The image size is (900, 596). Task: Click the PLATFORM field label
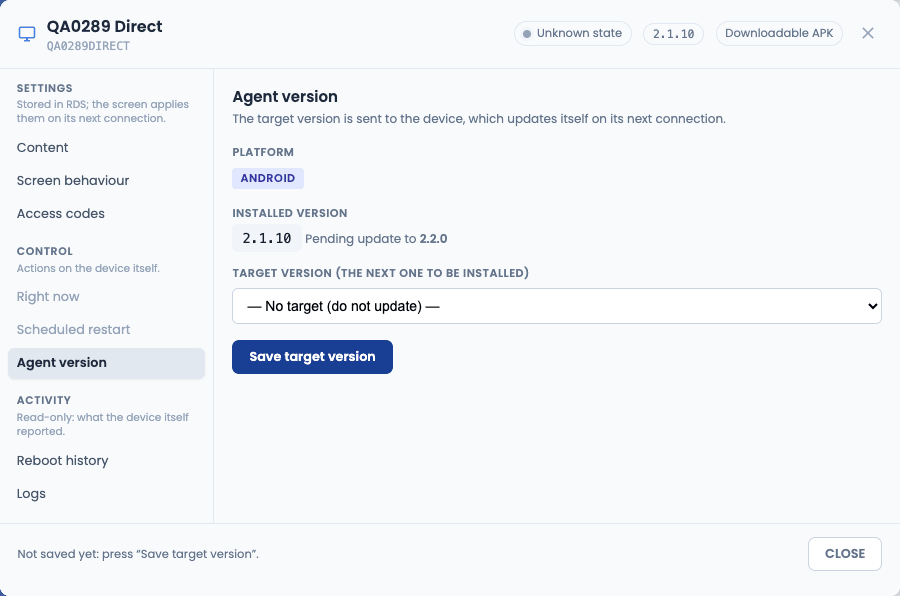click(263, 152)
